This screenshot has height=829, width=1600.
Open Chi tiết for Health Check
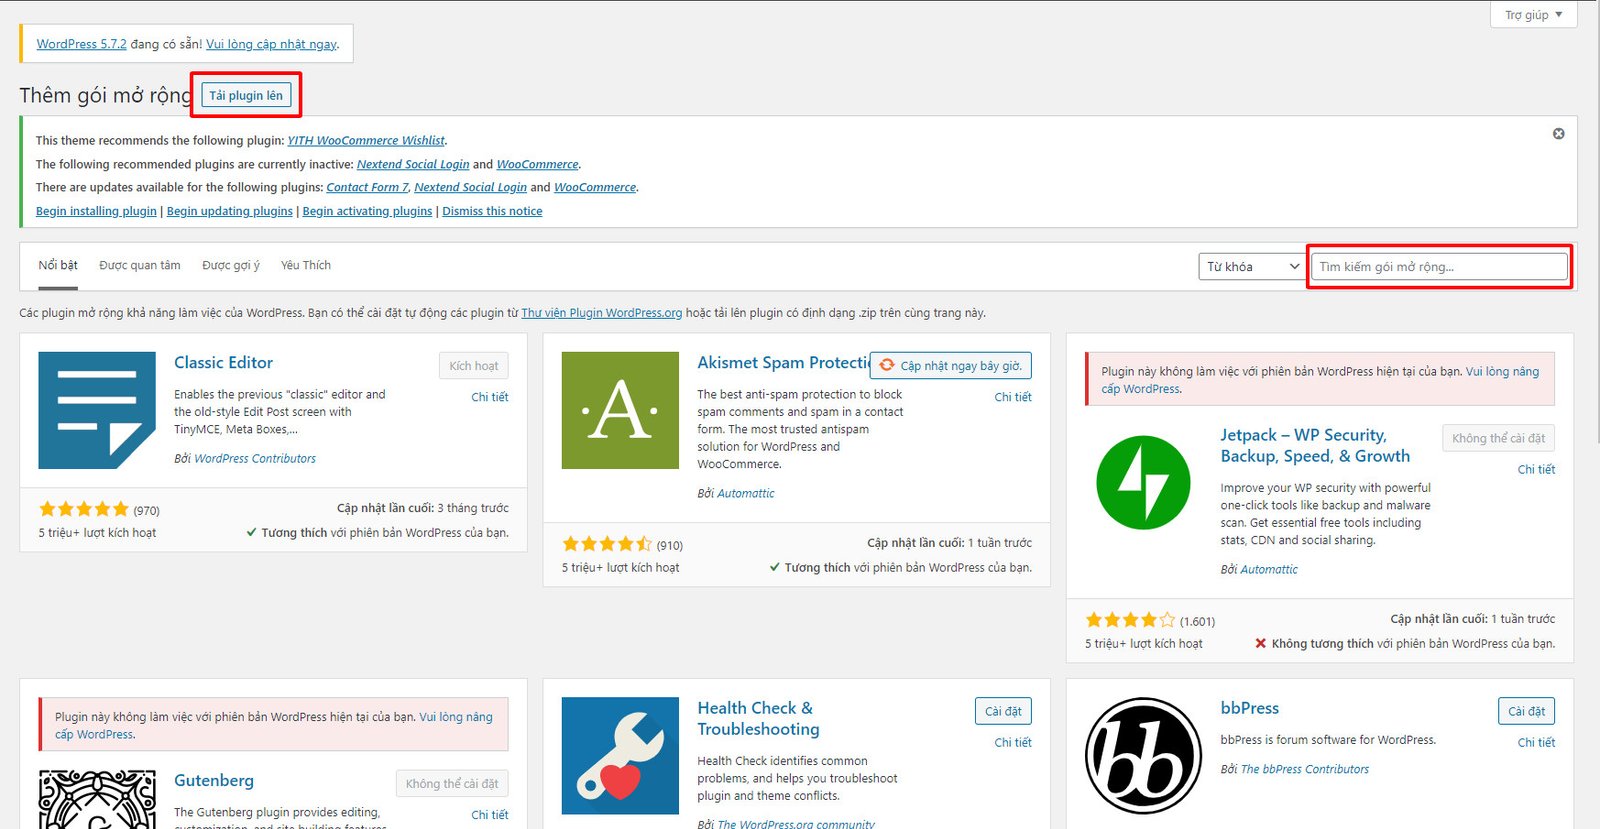tap(1013, 742)
